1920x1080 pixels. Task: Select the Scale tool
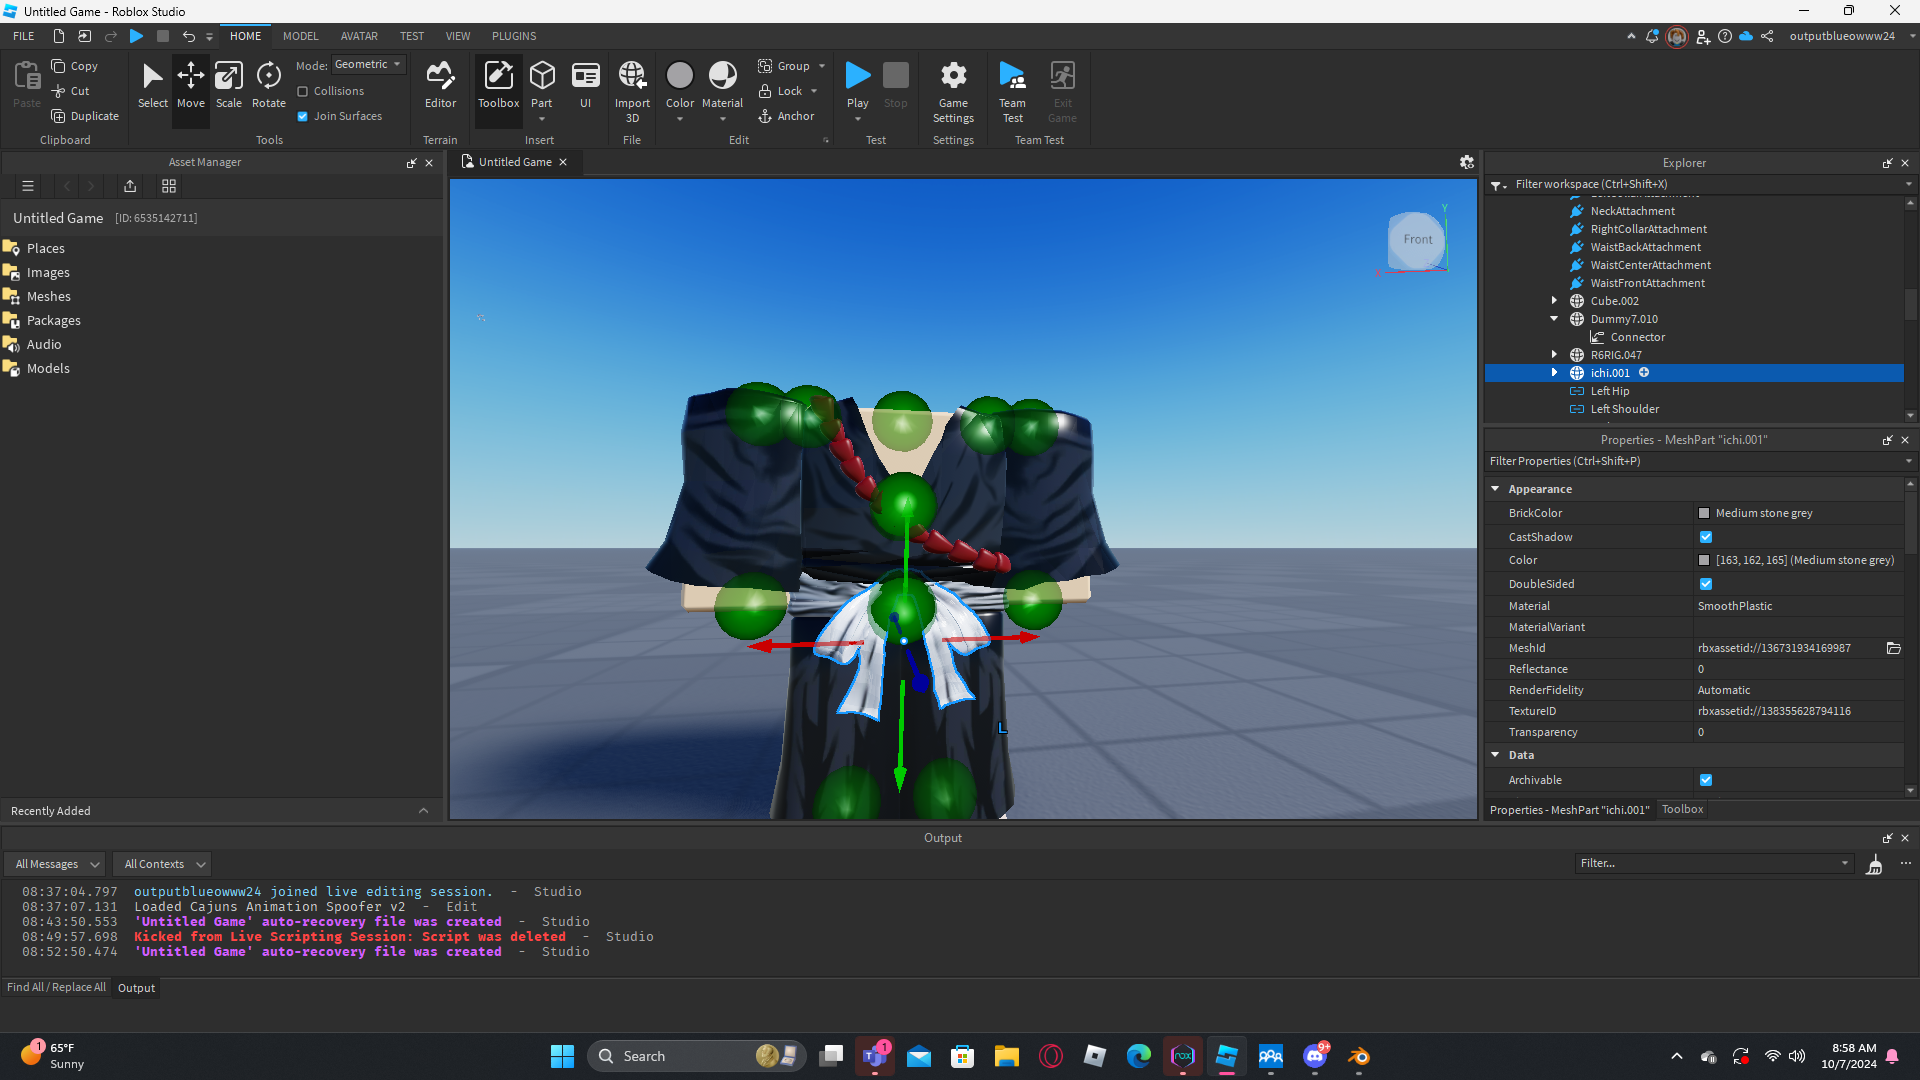(229, 84)
